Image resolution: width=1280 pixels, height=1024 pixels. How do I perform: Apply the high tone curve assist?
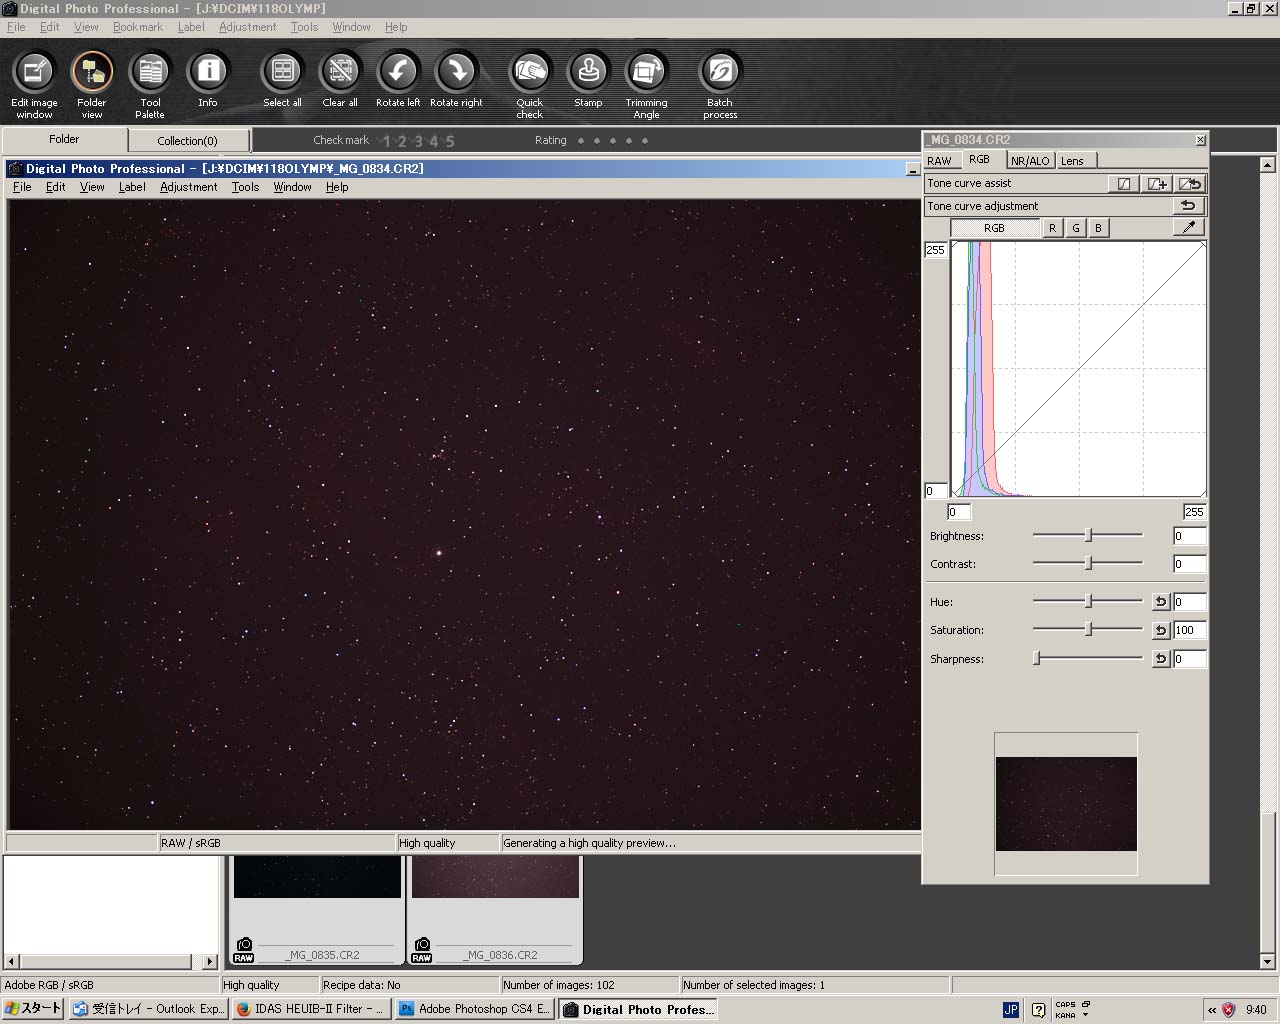coord(1156,184)
